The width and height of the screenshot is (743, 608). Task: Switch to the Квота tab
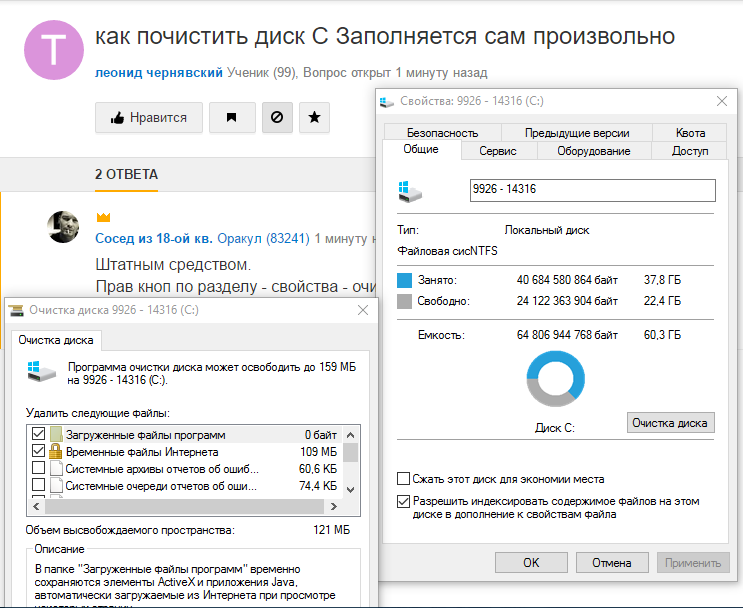coord(690,133)
